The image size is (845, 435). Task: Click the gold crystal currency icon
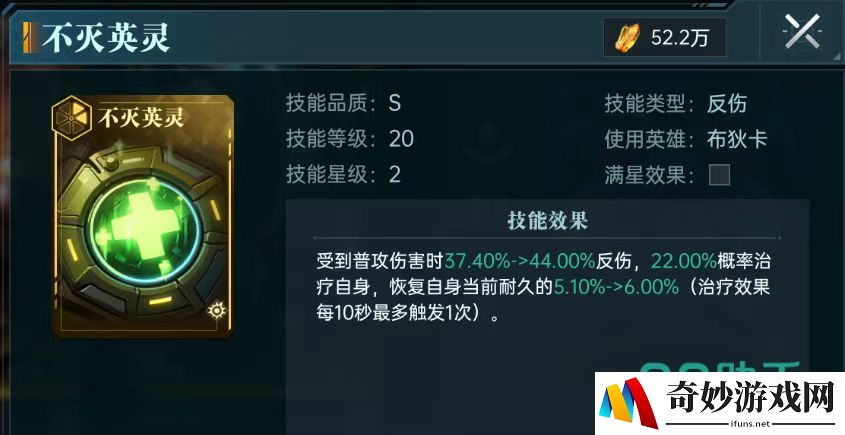tap(628, 38)
